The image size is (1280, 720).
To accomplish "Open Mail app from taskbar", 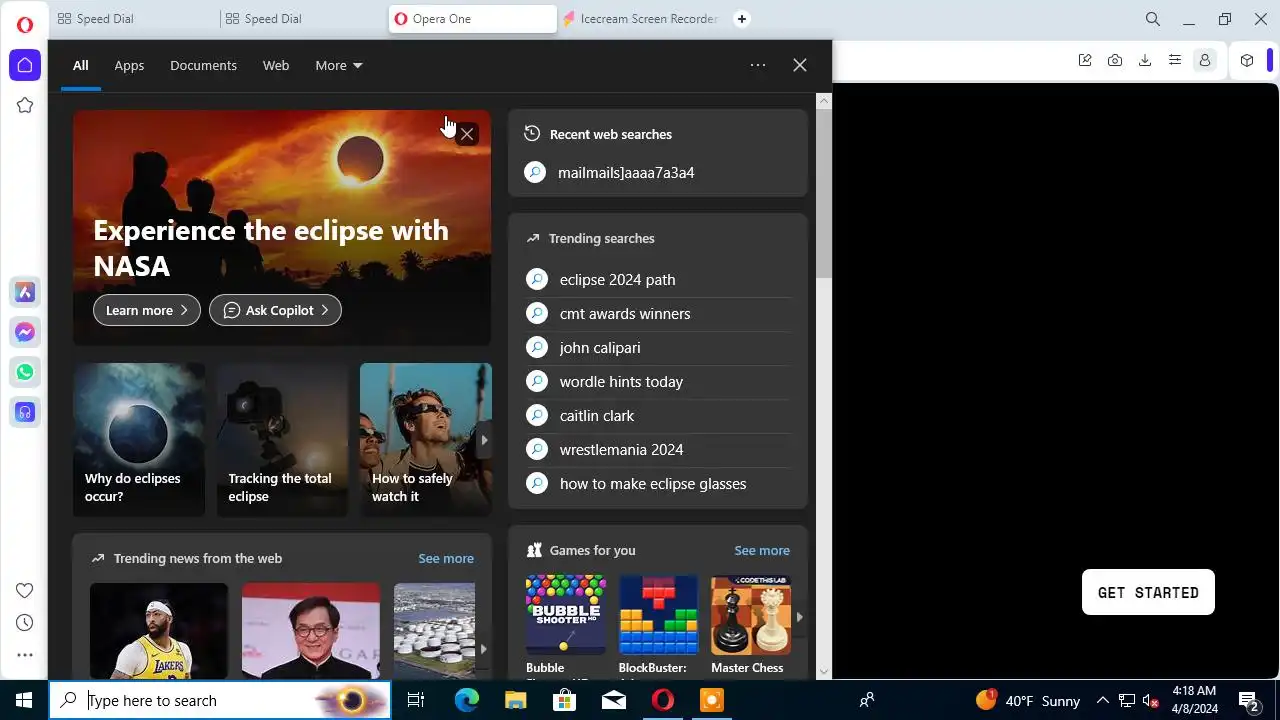I will 614,700.
